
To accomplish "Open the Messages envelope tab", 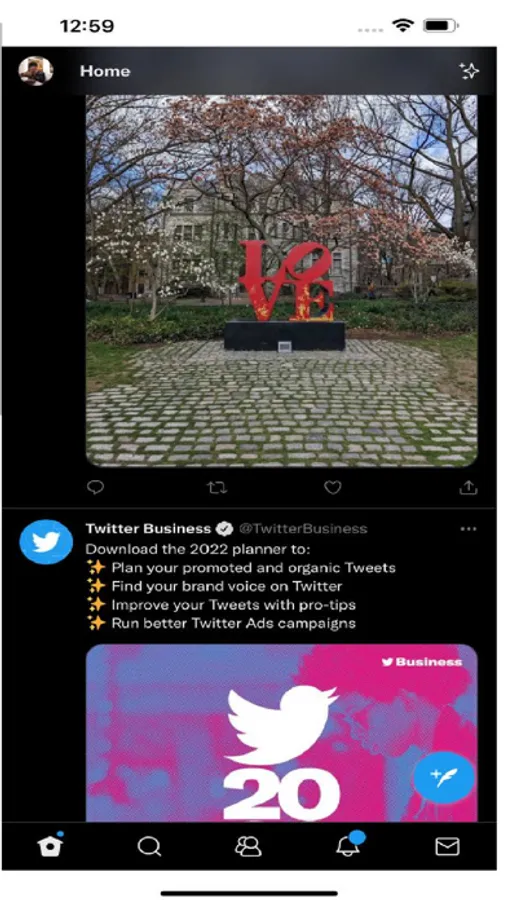I will 447,846.
